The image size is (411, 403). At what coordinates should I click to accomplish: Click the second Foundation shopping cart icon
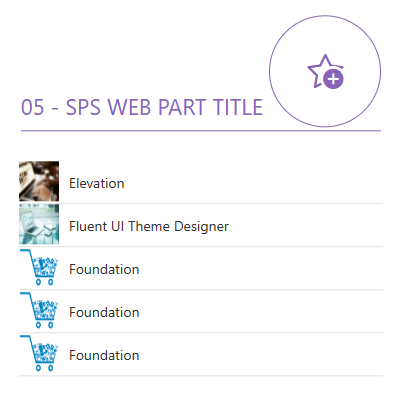coord(39,310)
